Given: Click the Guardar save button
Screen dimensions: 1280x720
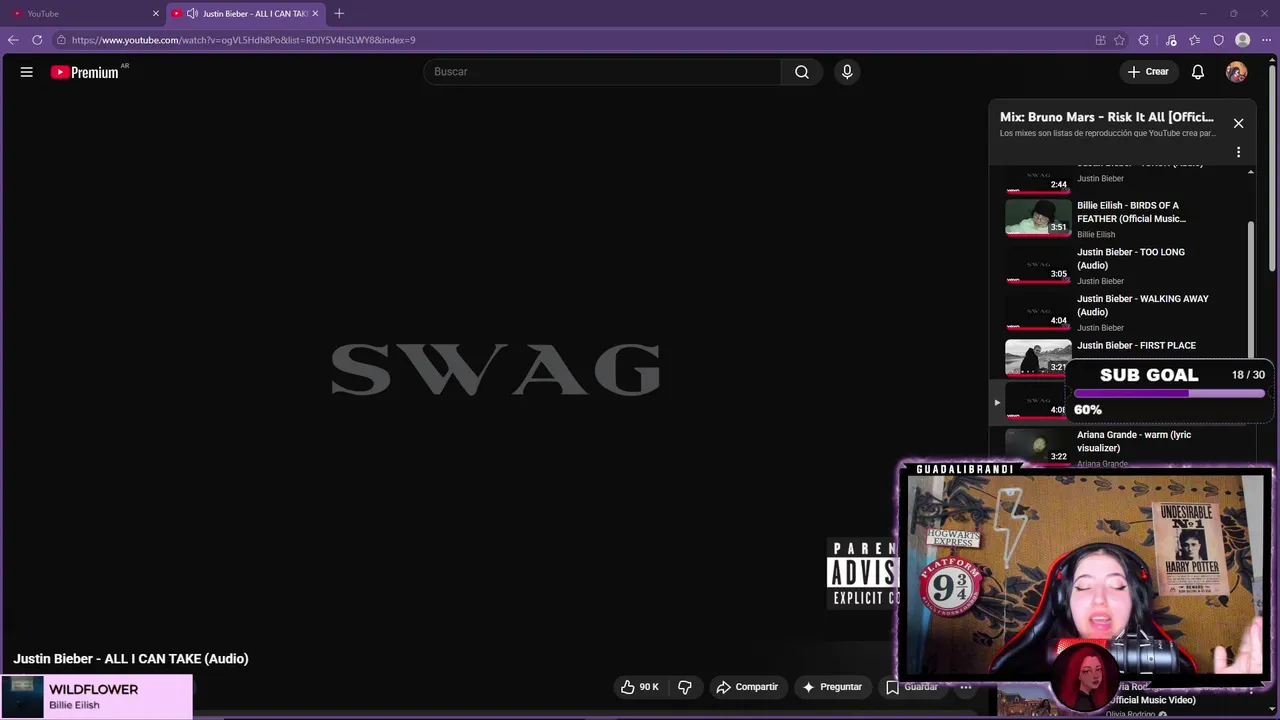Looking at the screenshot, I should coord(912,687).
